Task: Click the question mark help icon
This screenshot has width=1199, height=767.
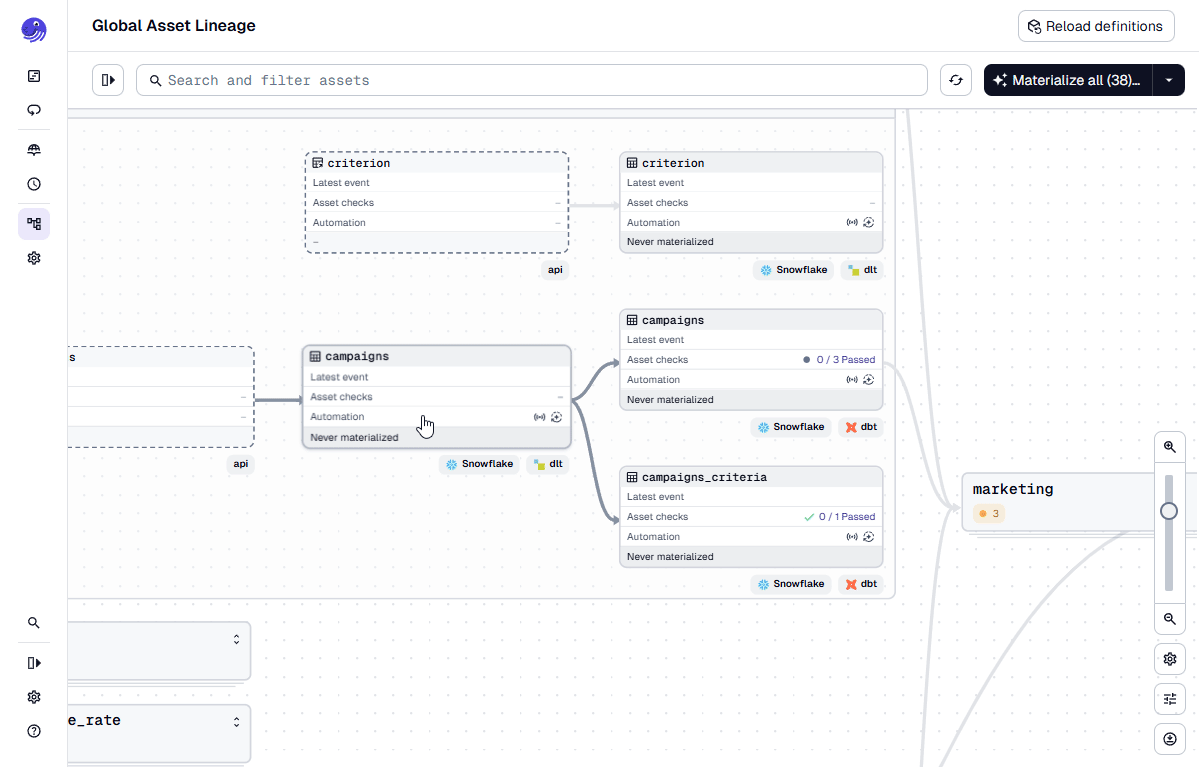Action: (34, 731)
